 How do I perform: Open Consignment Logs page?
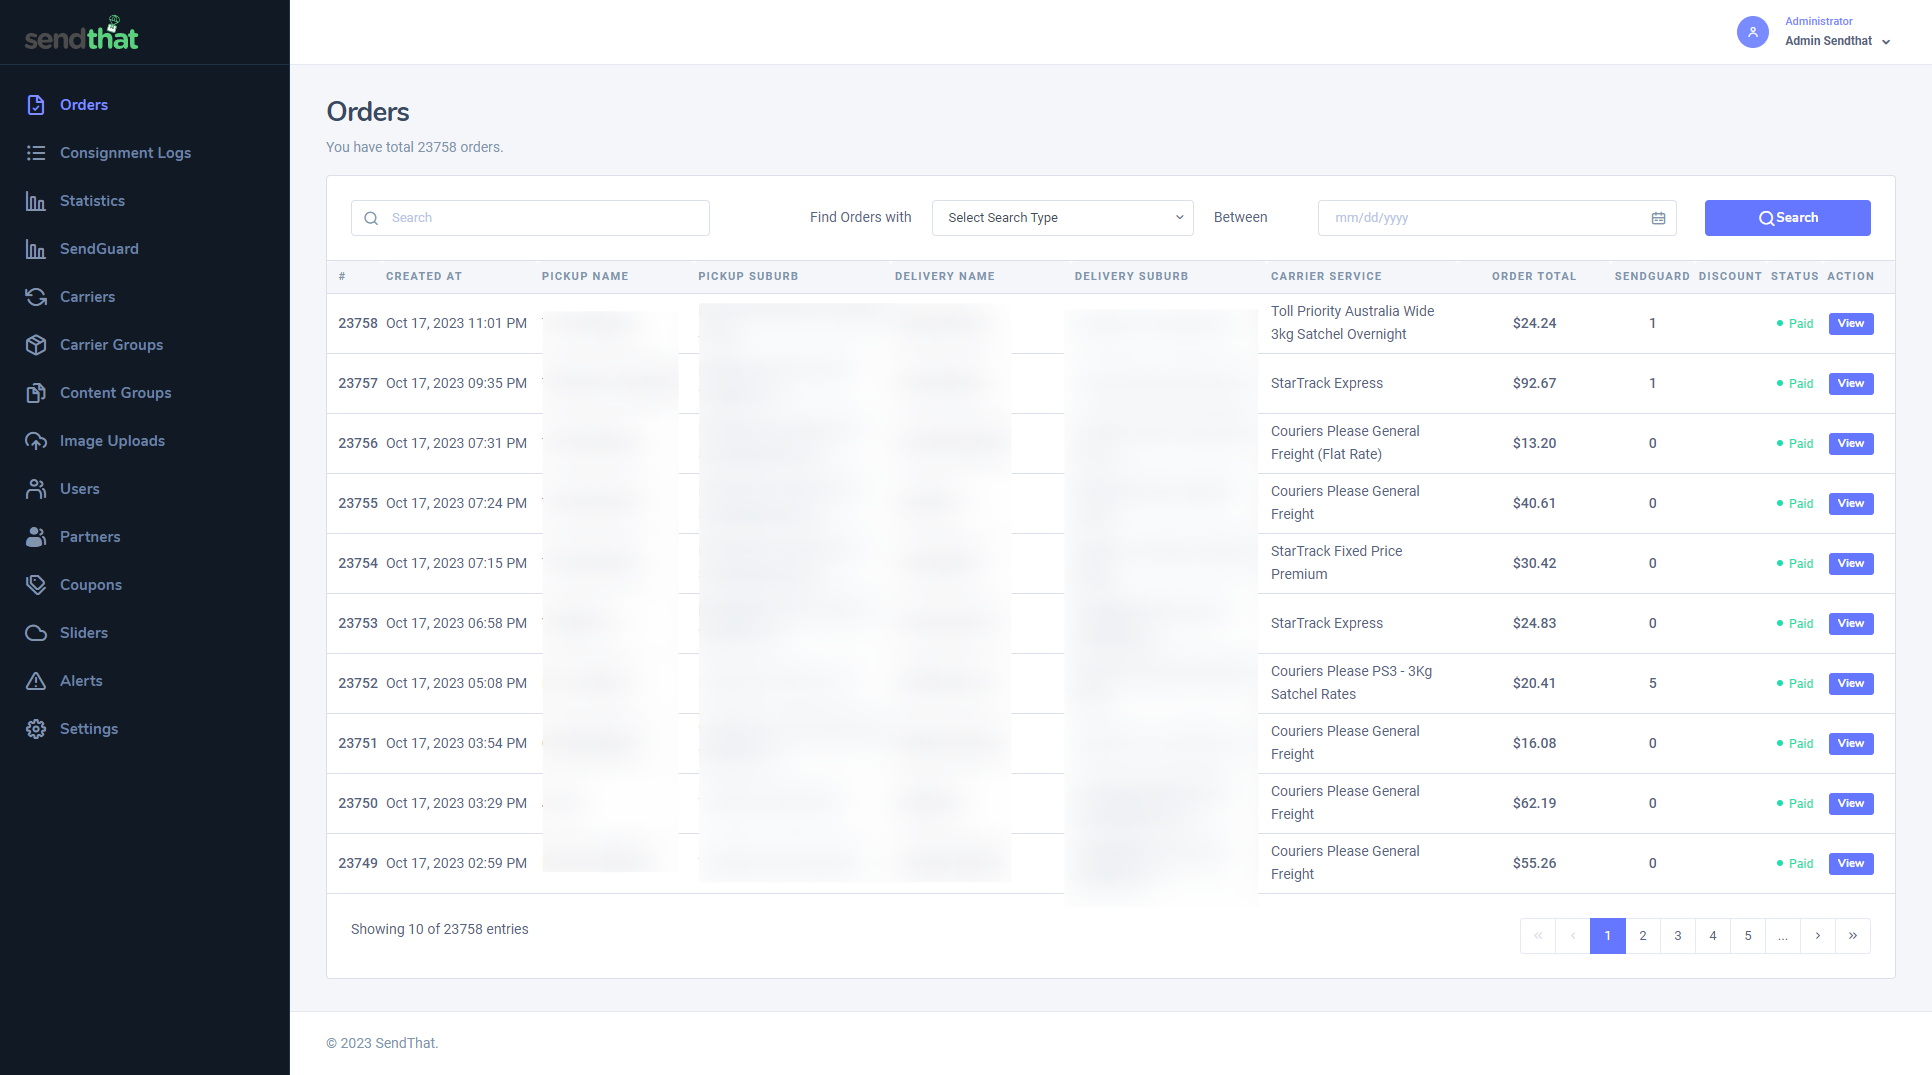pyautogui.click(x=125, y=153)
